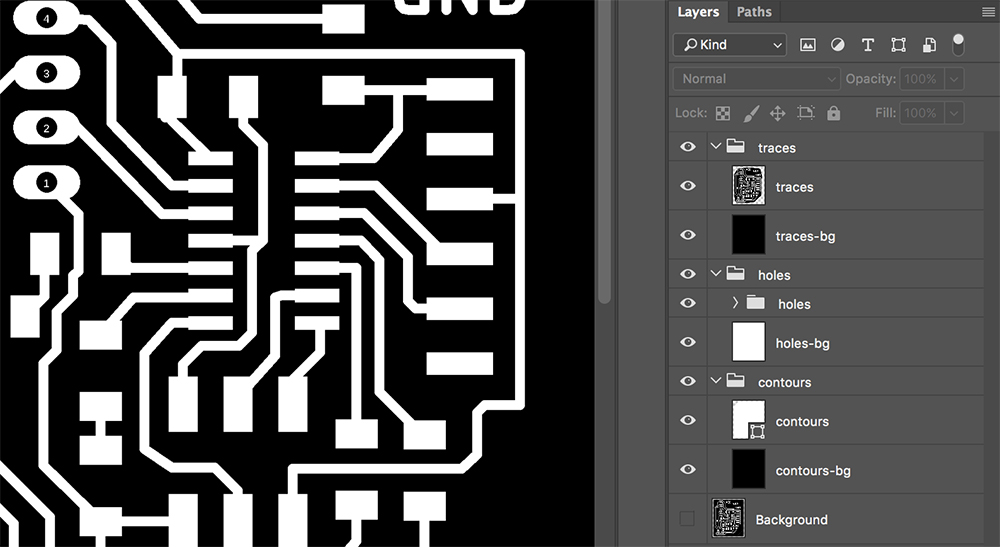Click pad number 4 on canvas
Screen dimensions: 1000x547
click(x=46, y=19)
